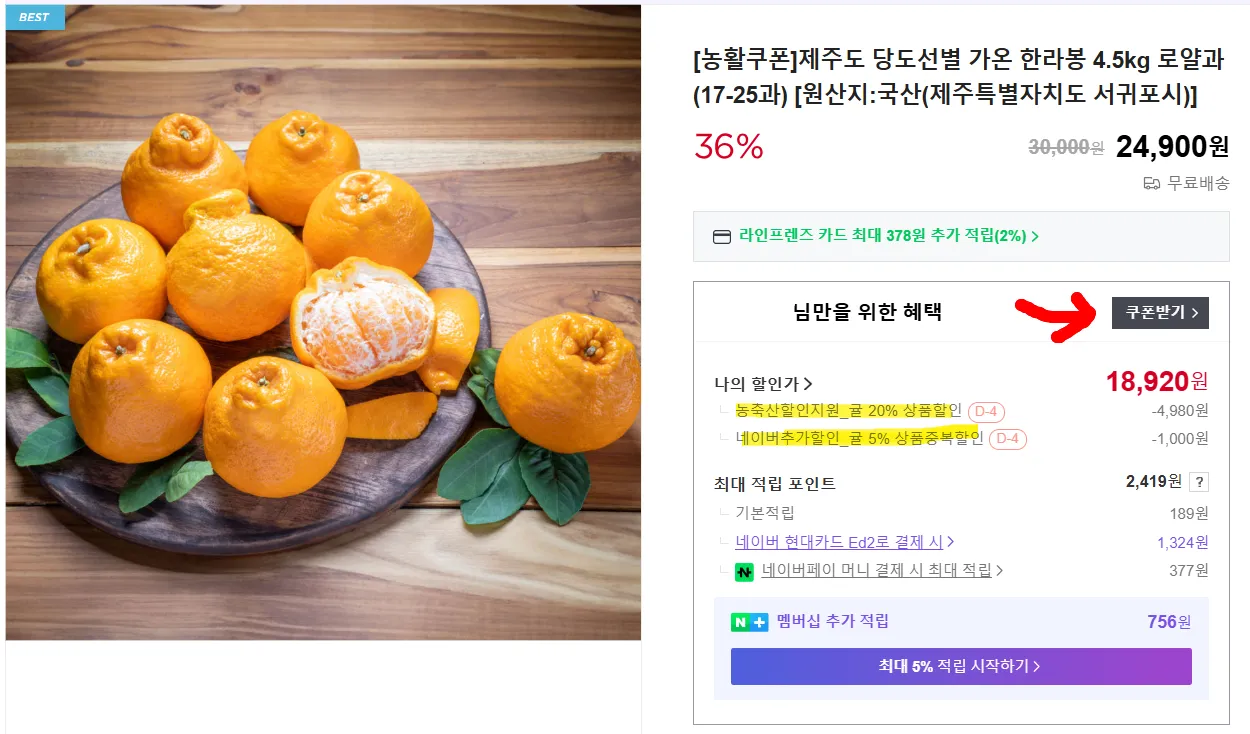The width and height of the screenshot is (1250, 734).
Task: Open the 네이버 현대카드 Ed2로 결제 시 link
Action: [x=844, y=542]
